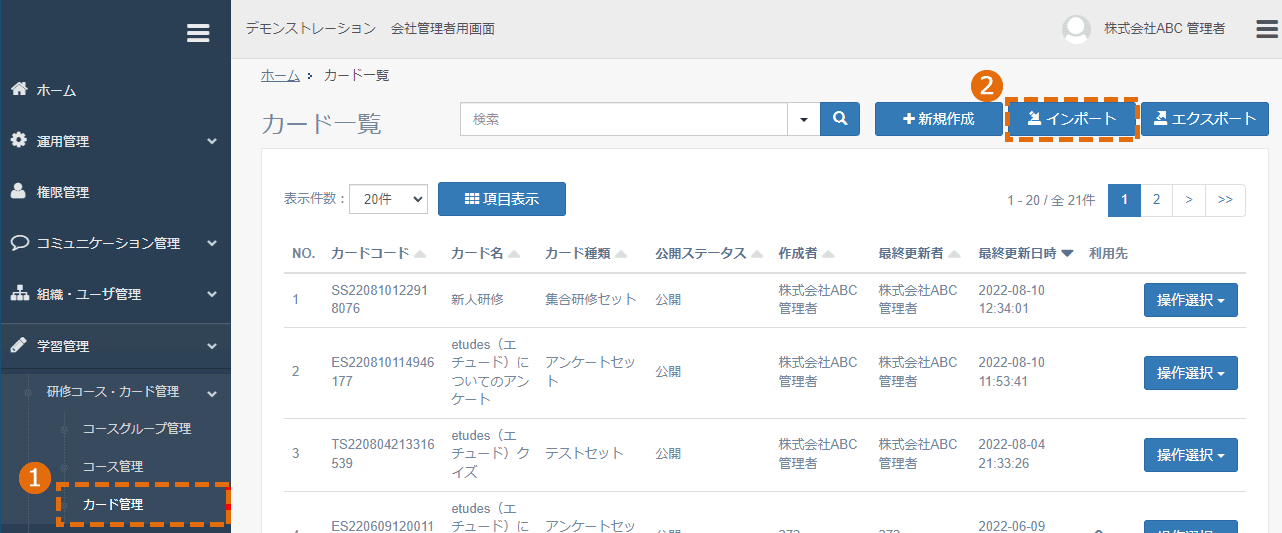
Task: Click the 運用管理 gear icon
Action: click(19, 140)
